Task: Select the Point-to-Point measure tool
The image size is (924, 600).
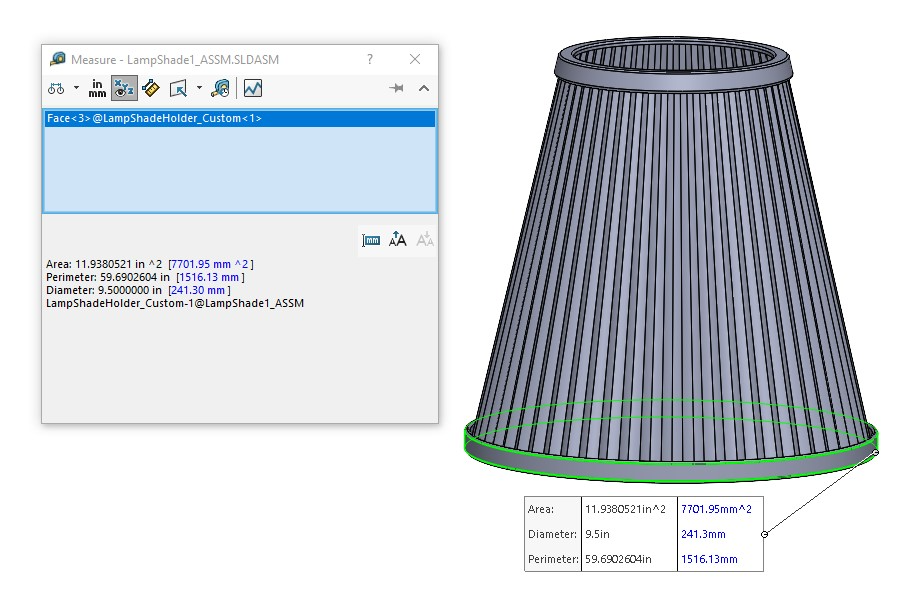Action: 151,88
